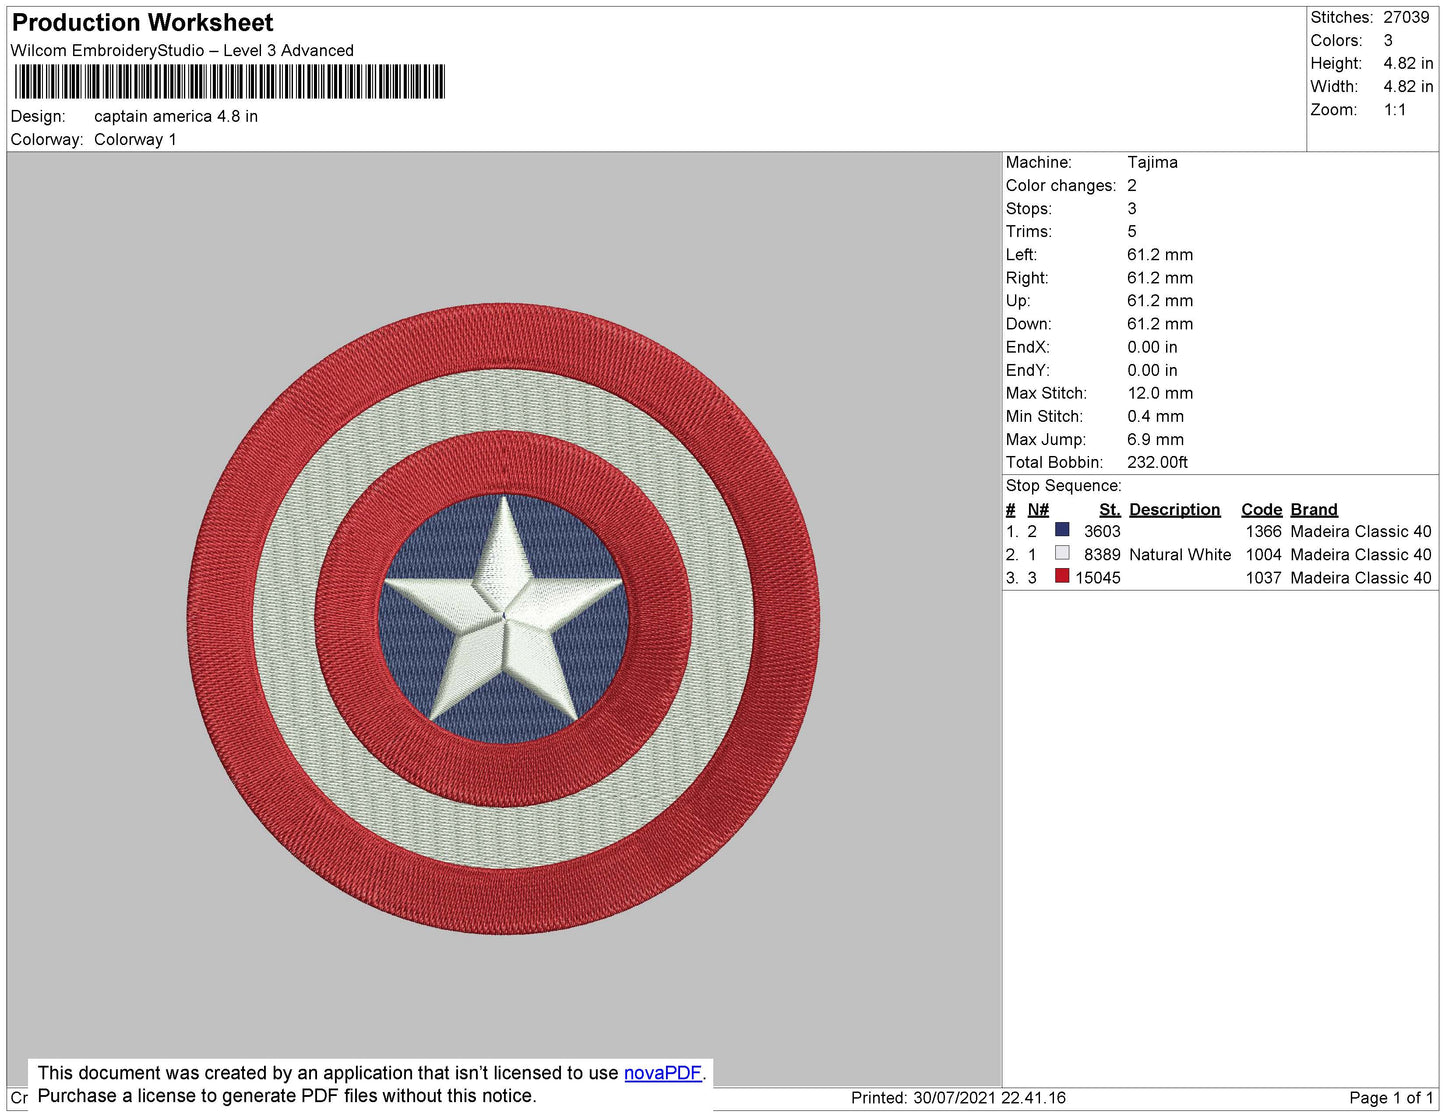The height and width of the screenshot is (1117, 1445).
Task: Click the Width value '4.82 in'
Action: pyautogui.click(x=1408, y=87)
